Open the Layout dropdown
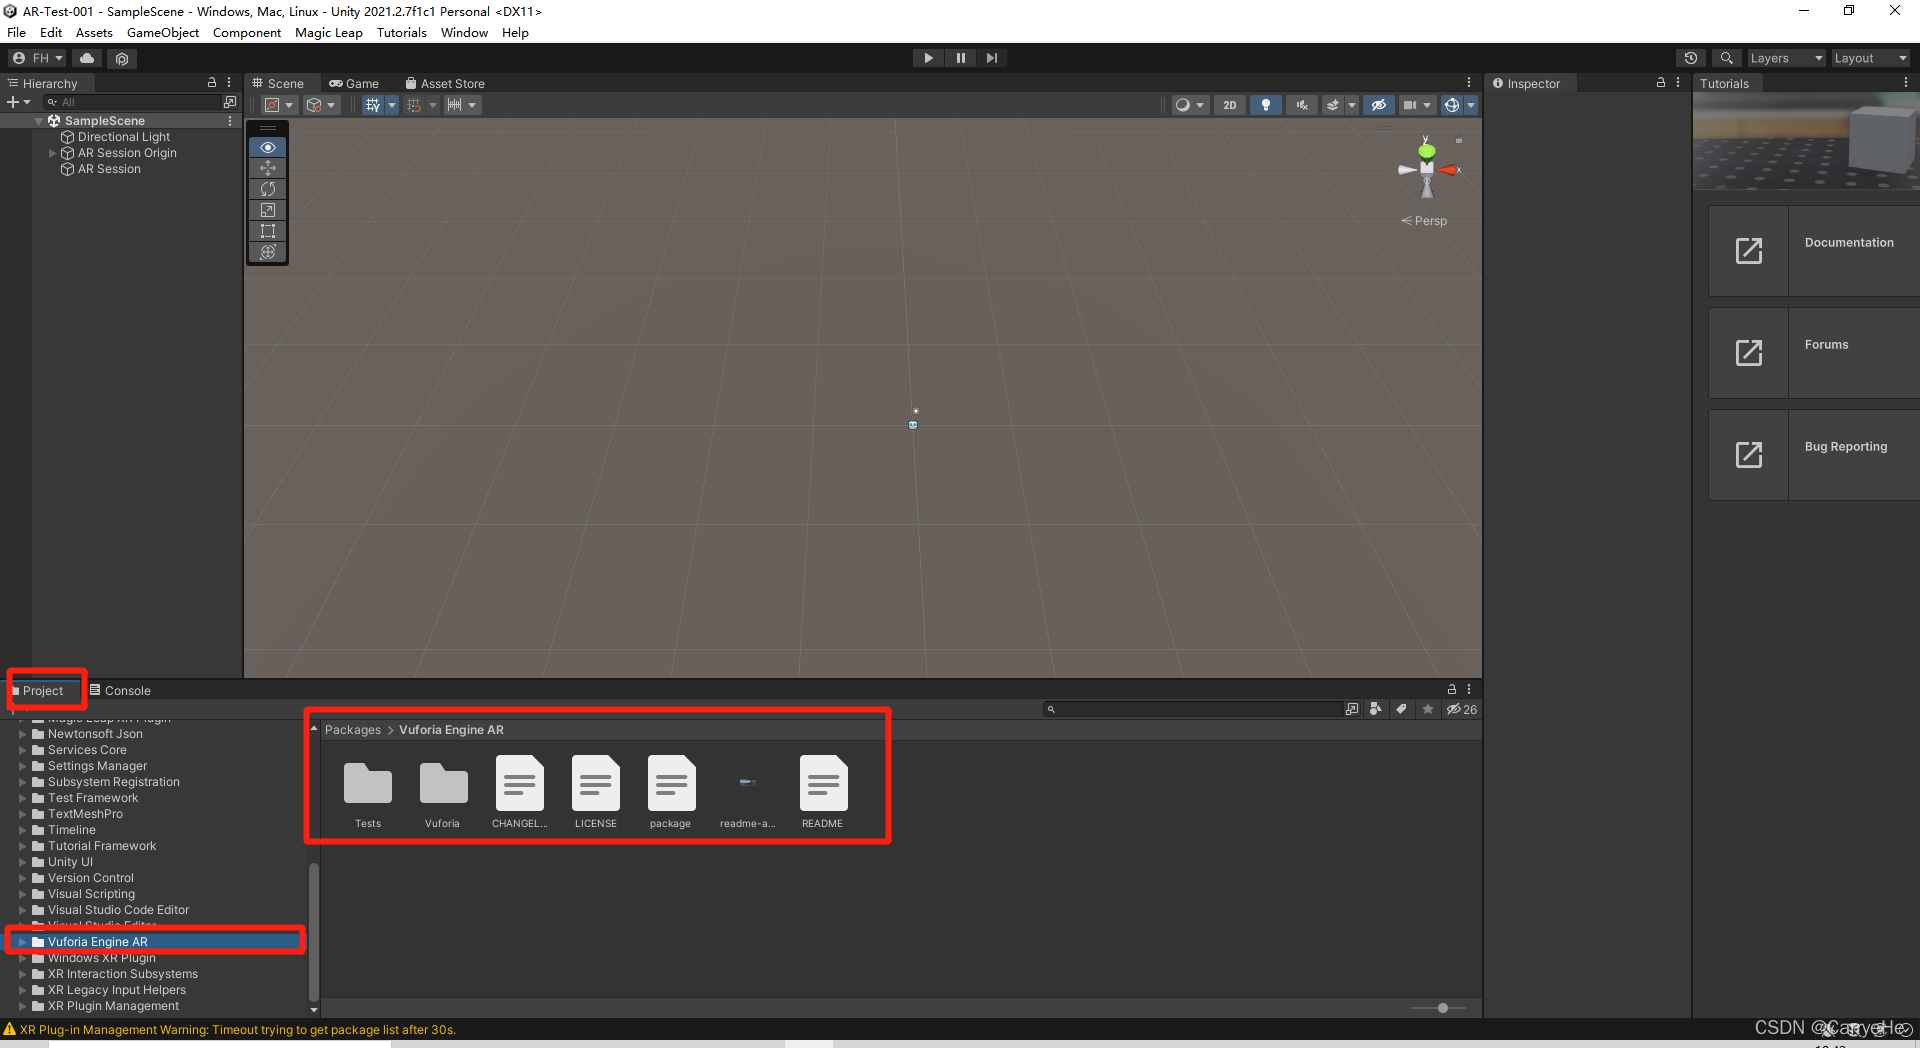 (x=1870, y=58)
